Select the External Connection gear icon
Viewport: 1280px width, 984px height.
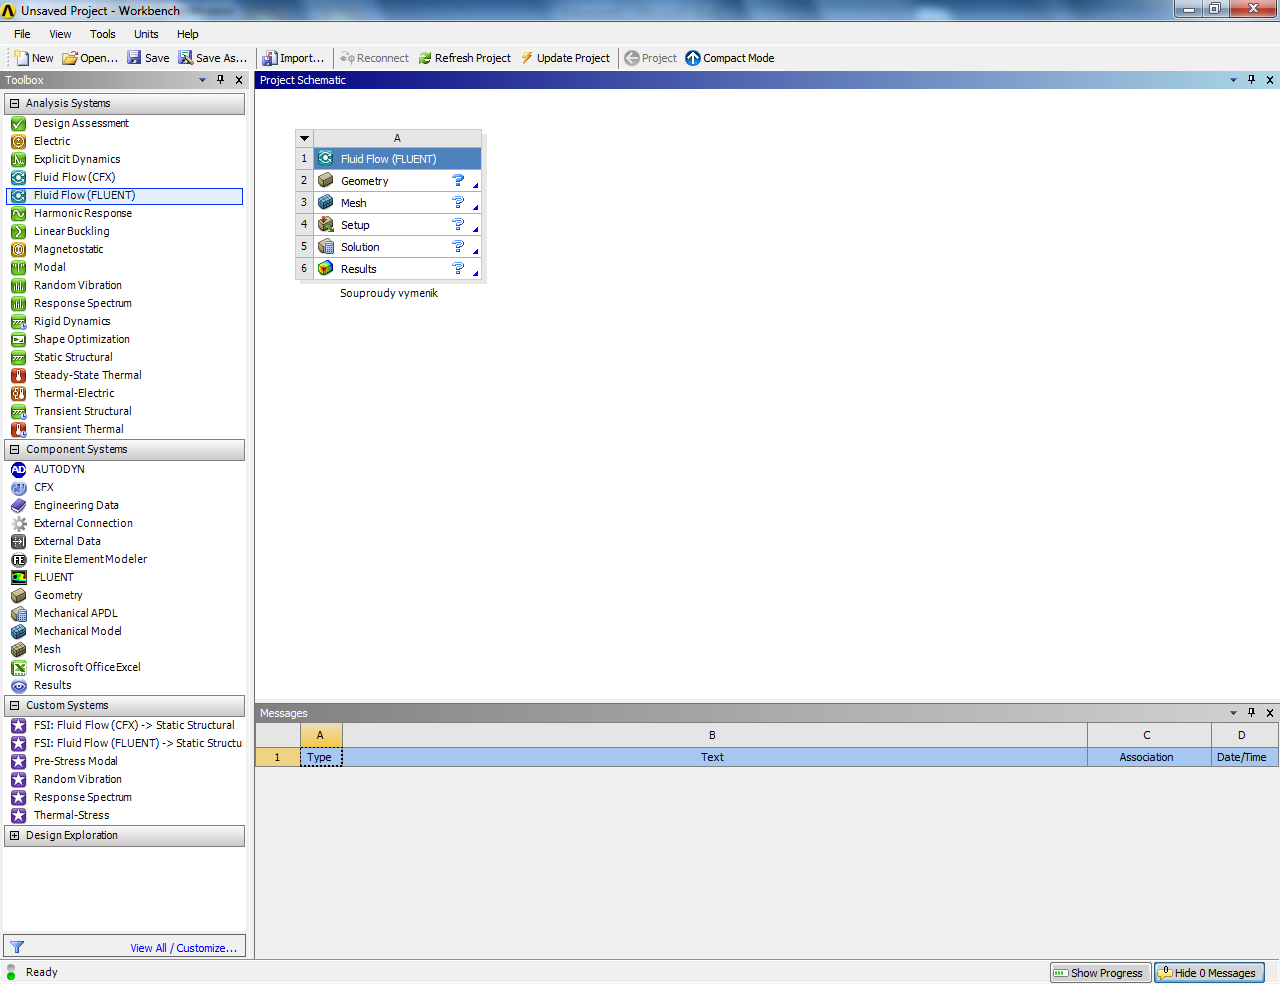(x=18, y=523)
